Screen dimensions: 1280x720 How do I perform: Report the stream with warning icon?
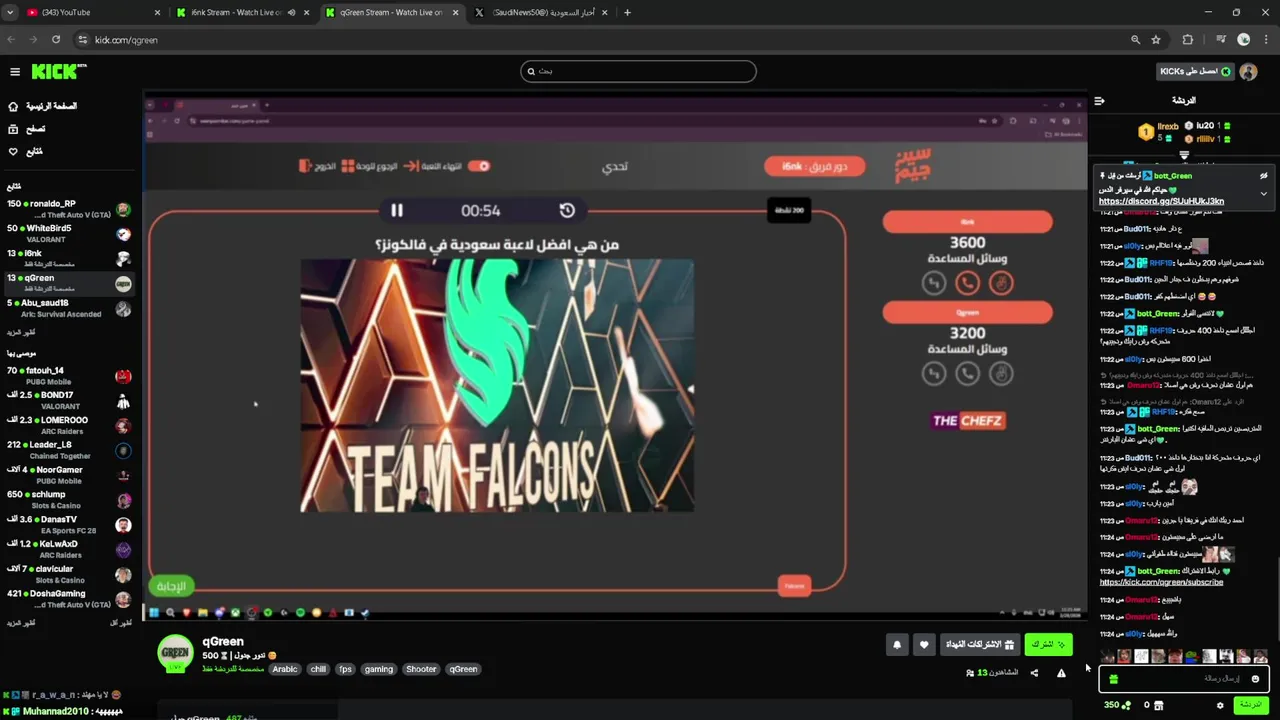tap(1061, 673)
